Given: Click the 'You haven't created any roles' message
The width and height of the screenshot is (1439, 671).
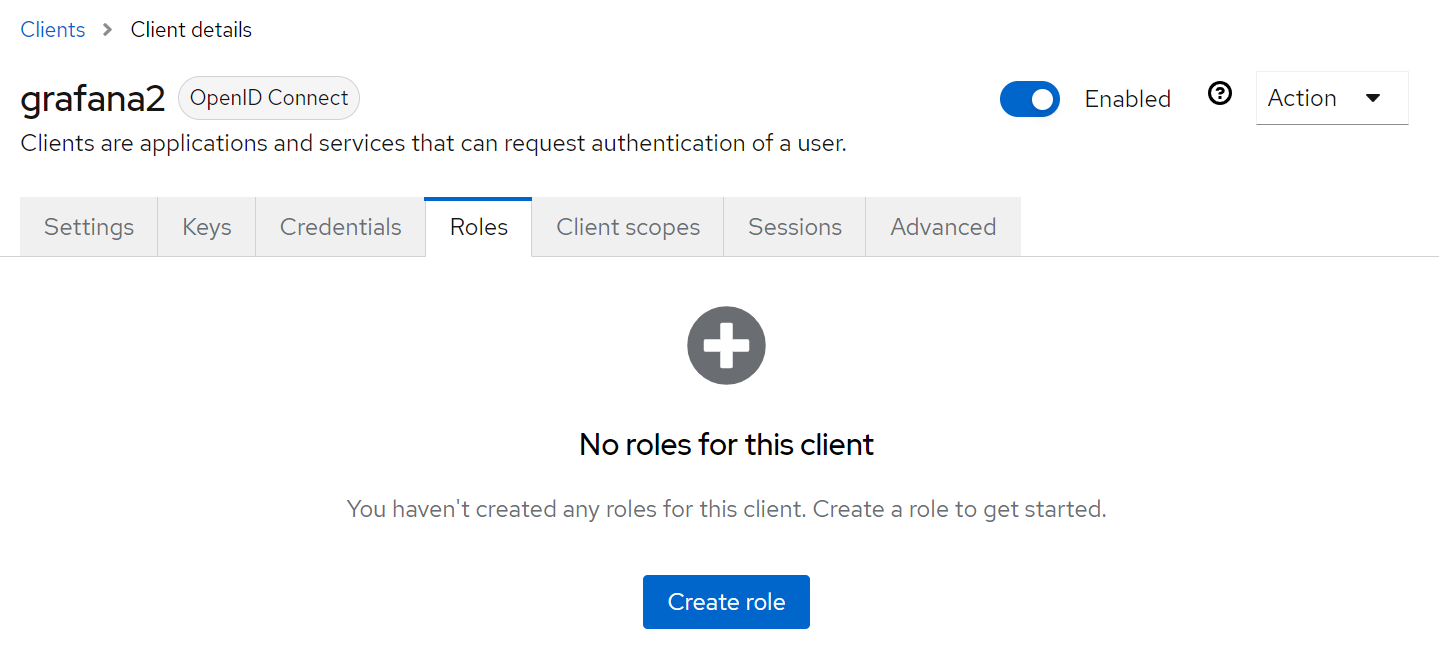Looking at the screenshot, I should coord(726,509).
